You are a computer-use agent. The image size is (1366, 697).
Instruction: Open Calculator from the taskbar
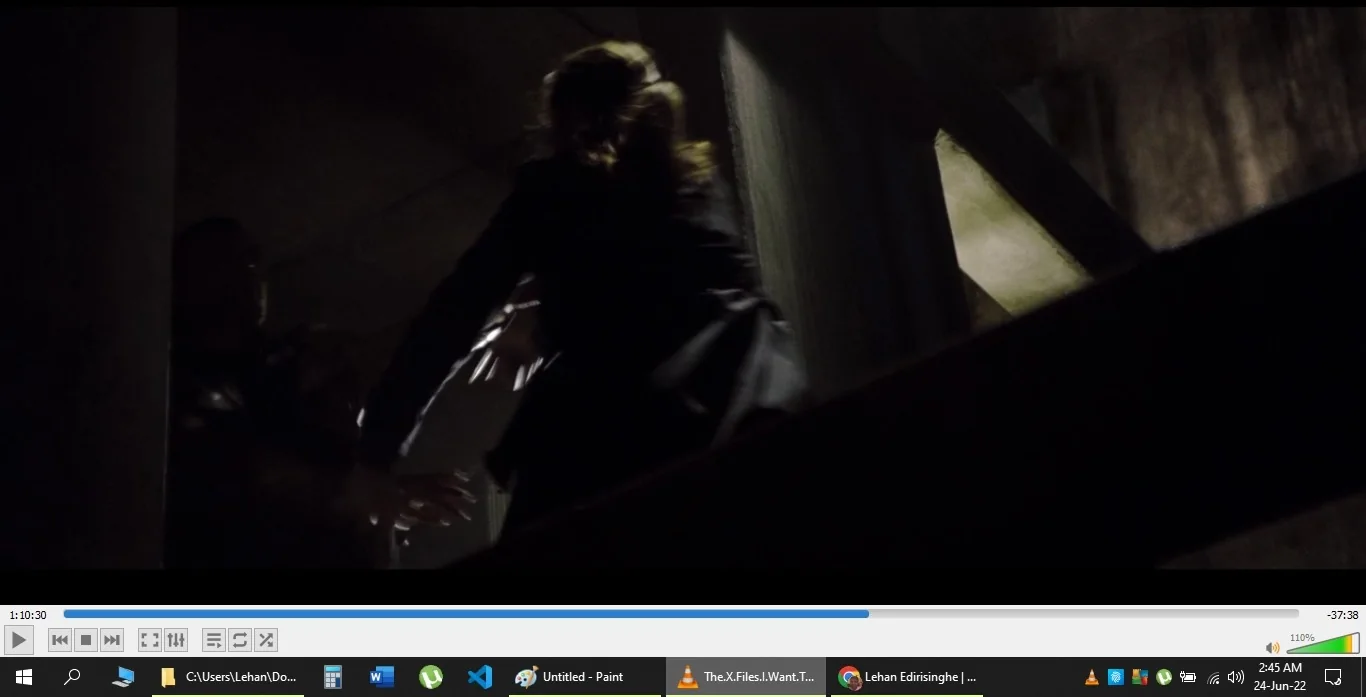point(333,677)
